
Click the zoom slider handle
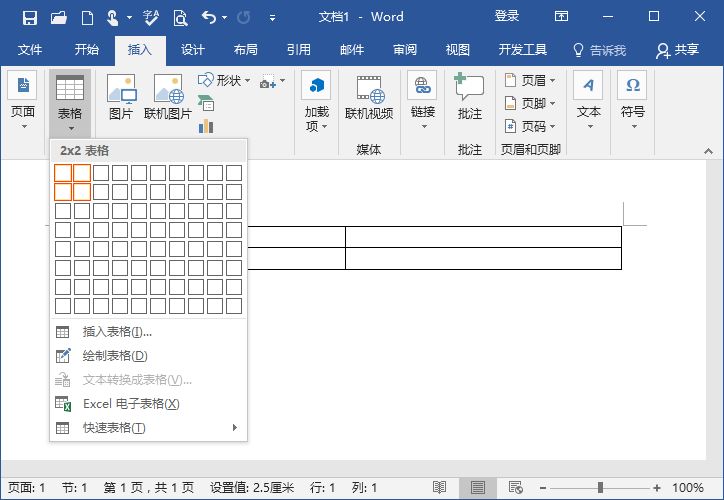(x=600, y=488)
